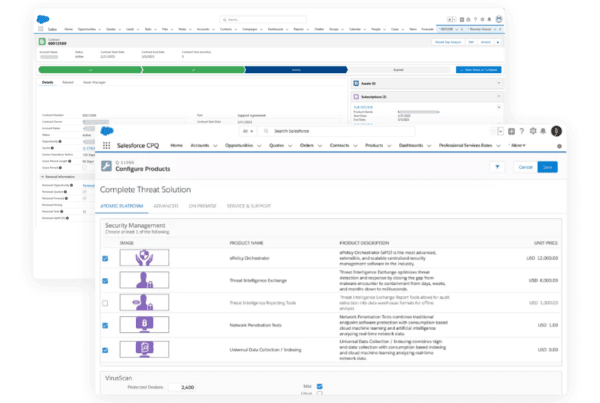The width and height of the screenshot is (600, 403).
Task: Click Cancel in Configure Products
Action: pyautogui.click(x=525, y=167)
